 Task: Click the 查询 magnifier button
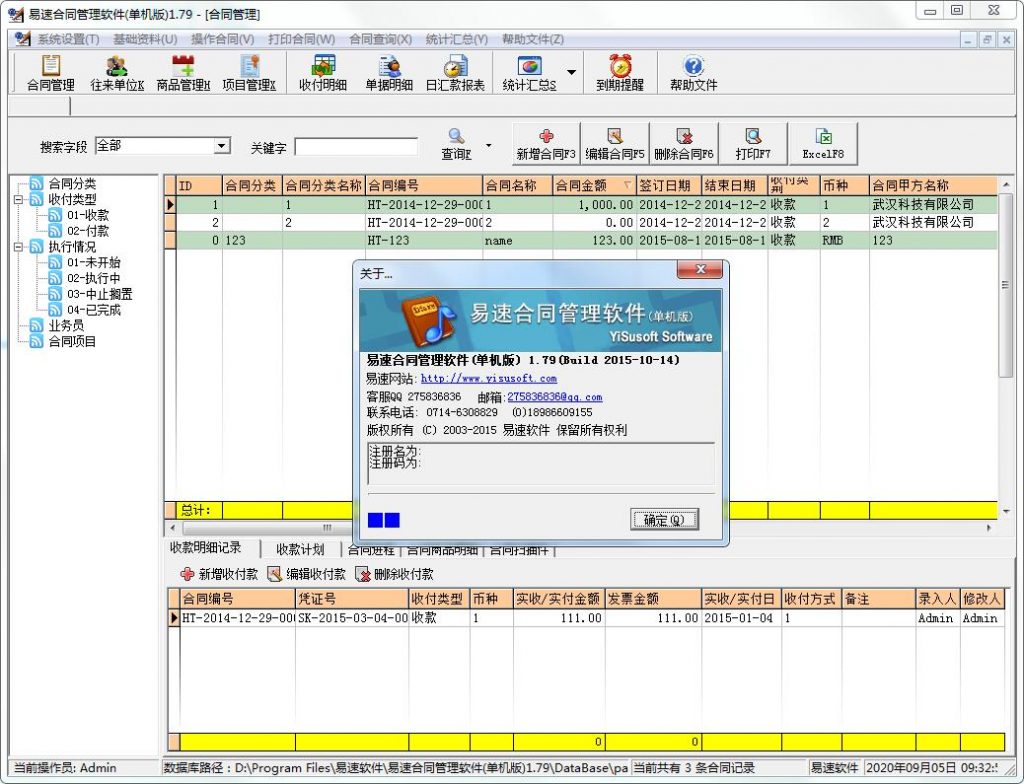(456, 144)
